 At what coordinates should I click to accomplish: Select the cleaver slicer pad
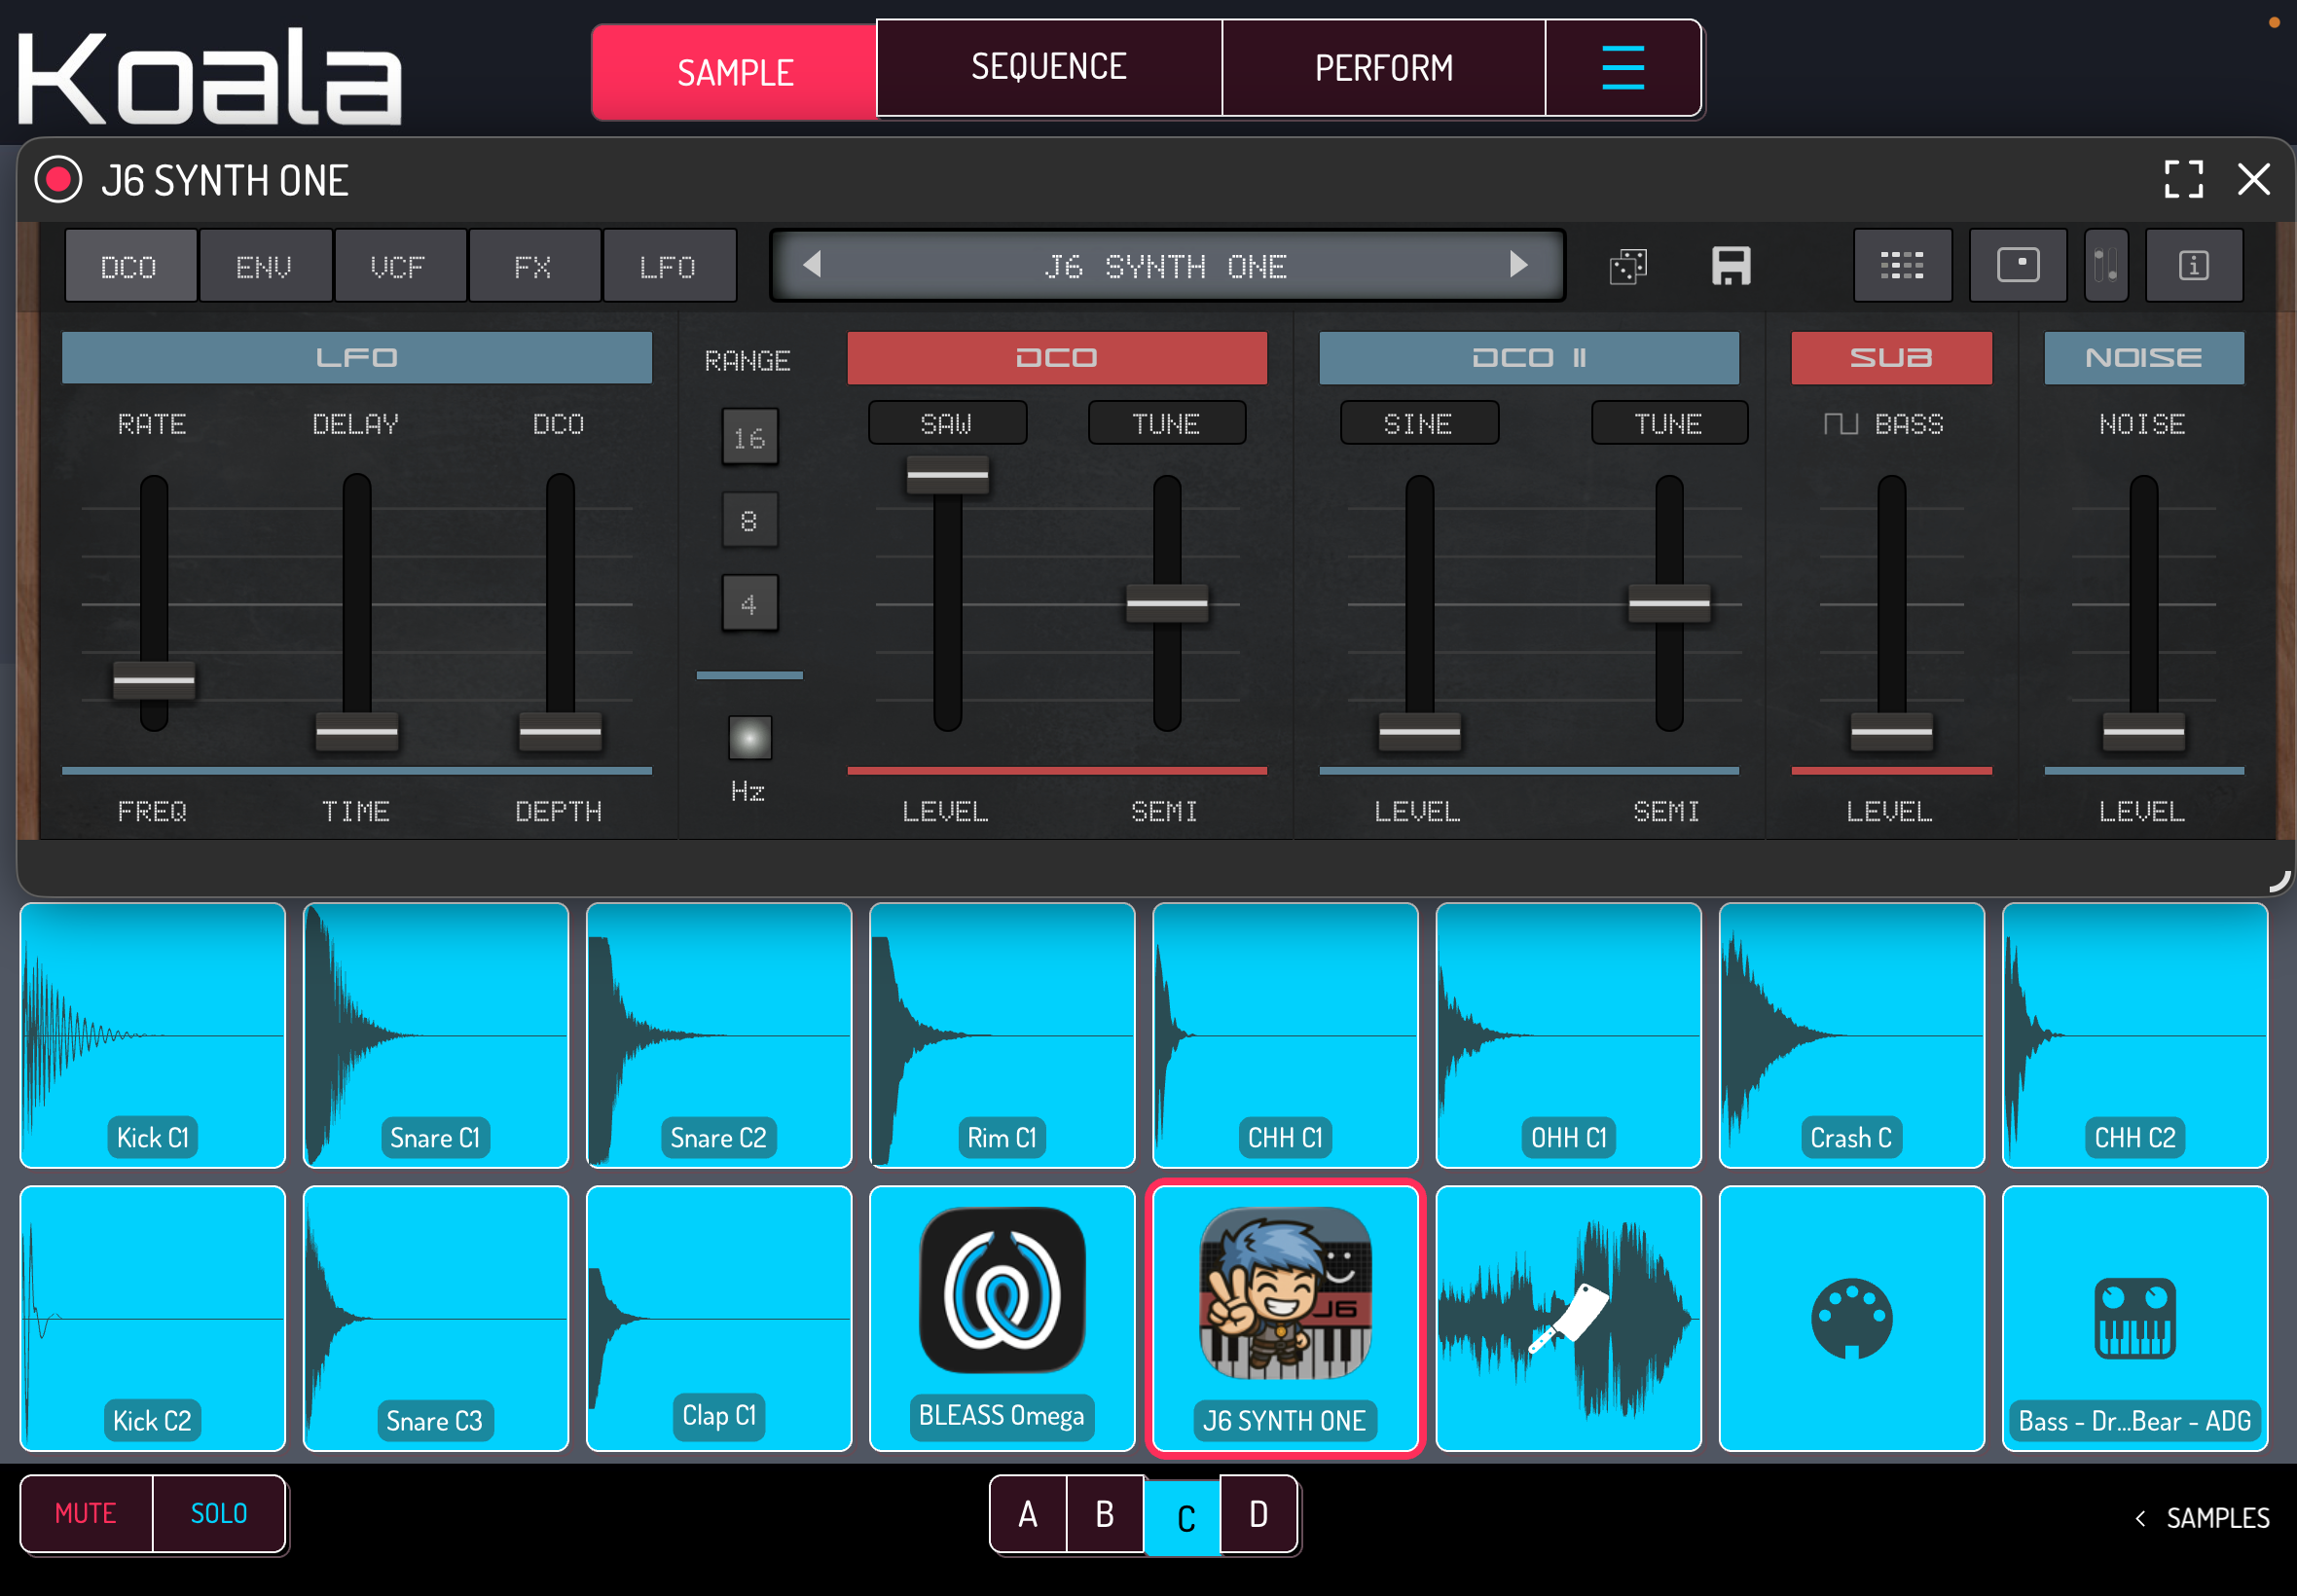(x=1568, y=1318)
